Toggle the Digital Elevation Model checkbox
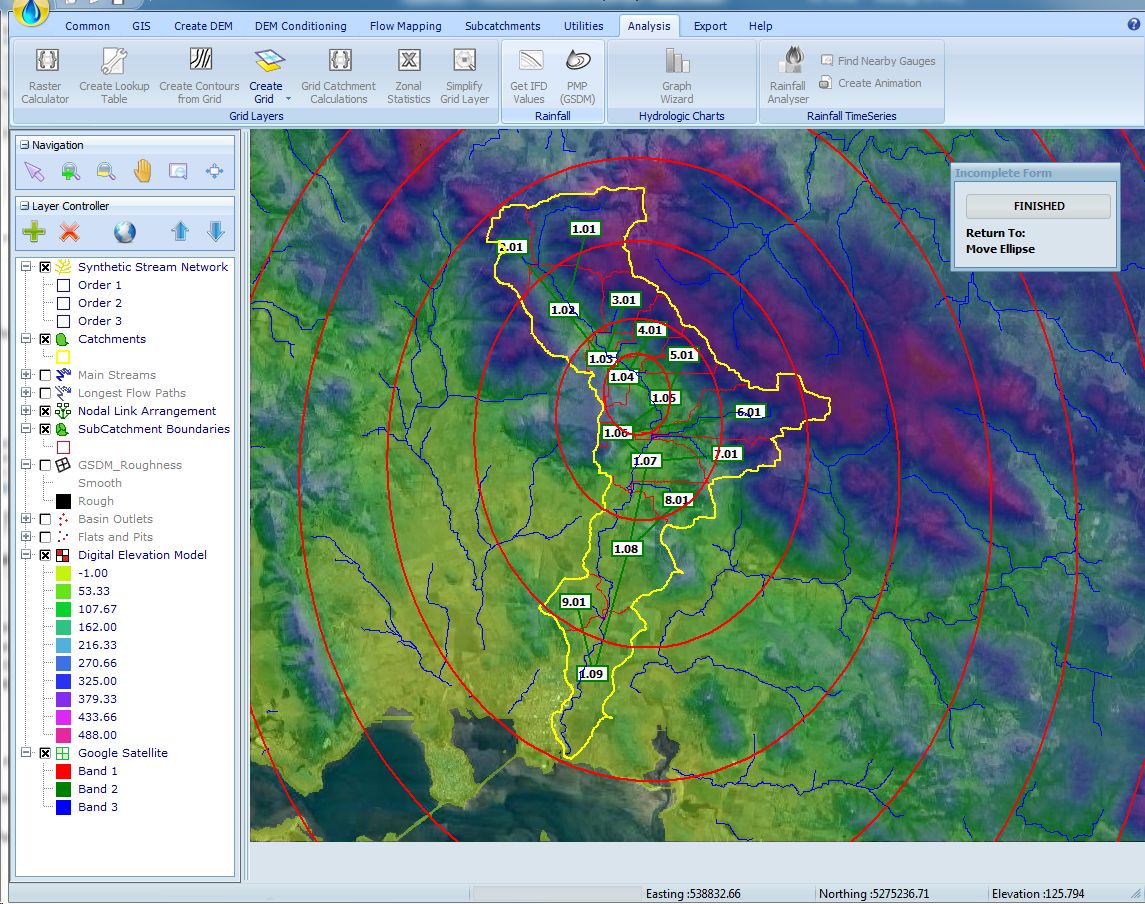 tap(45, 555)
